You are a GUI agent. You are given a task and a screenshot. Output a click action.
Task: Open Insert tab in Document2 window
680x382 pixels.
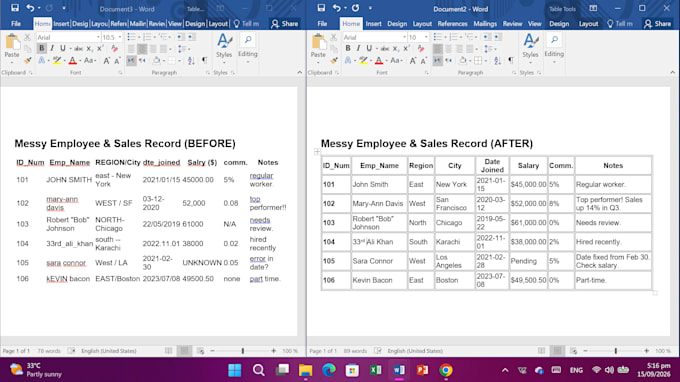(373, 24)
